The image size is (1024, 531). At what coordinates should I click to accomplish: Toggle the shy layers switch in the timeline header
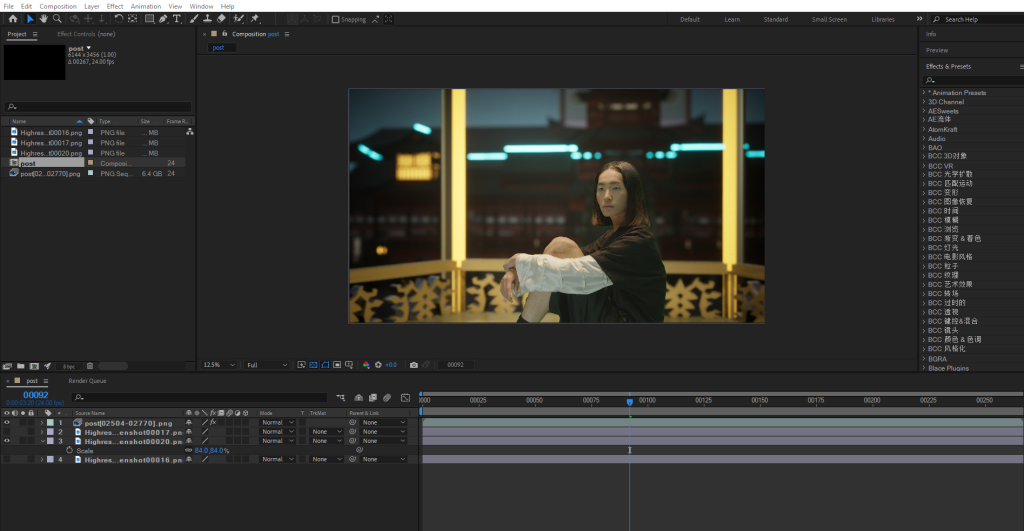pos(359,397)
